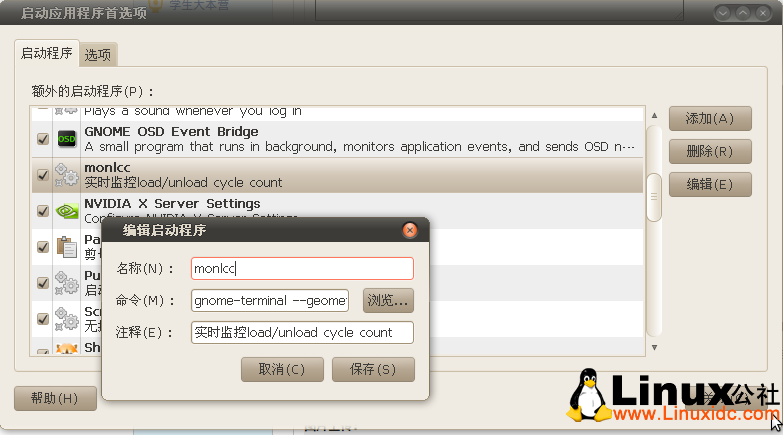Disable the NVIDIA X Server Settings checkbox
The image size is (783, 435).
pyautogui.click(x=43, y=212)
